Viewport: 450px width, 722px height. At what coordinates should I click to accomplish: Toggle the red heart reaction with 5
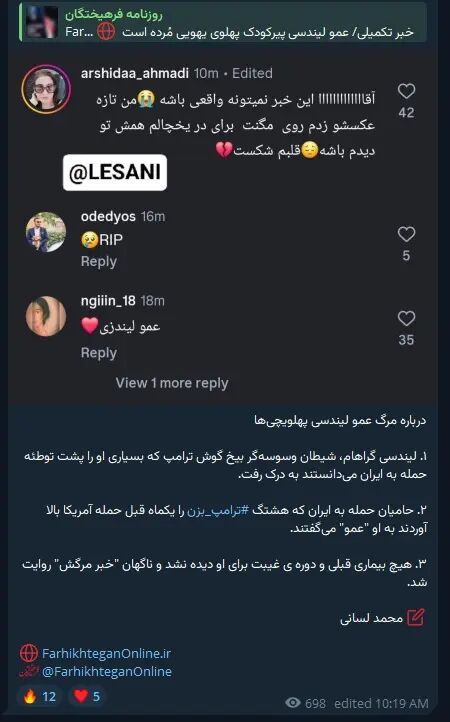[88, 696]
